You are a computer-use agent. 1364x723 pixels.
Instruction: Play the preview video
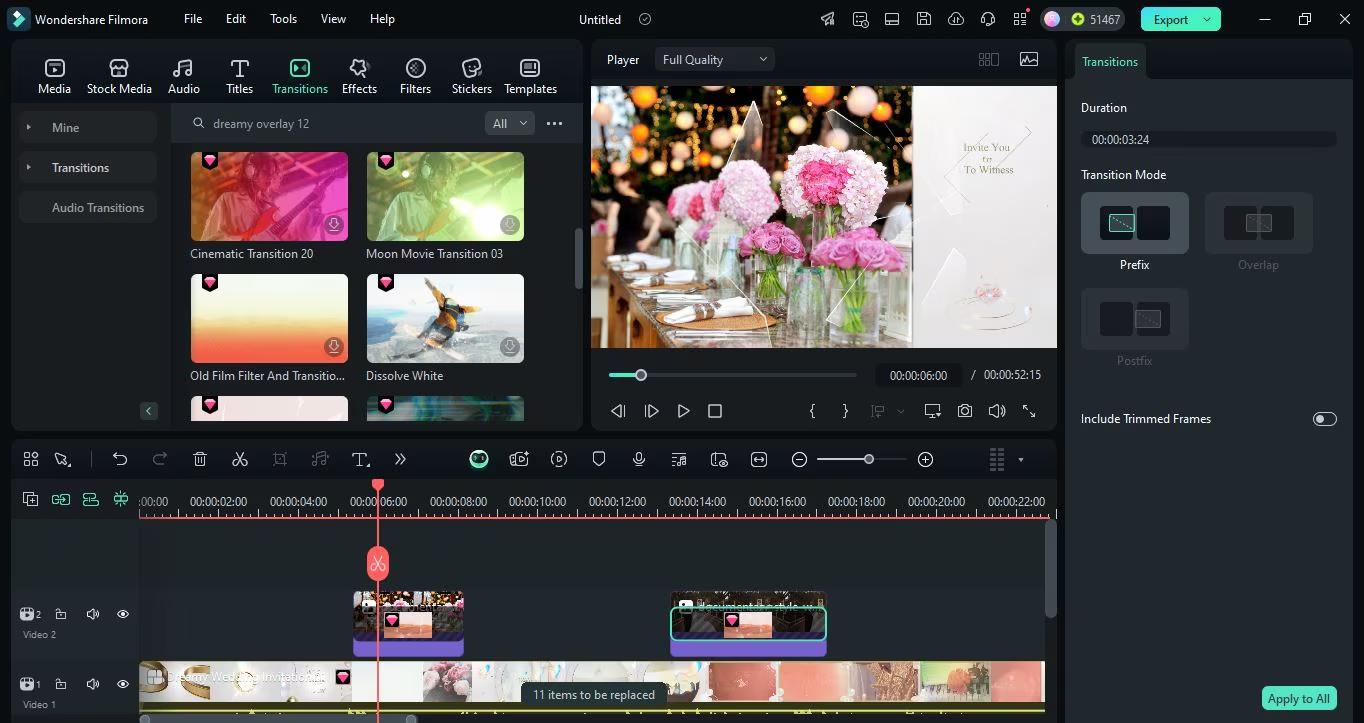(683, 411)
